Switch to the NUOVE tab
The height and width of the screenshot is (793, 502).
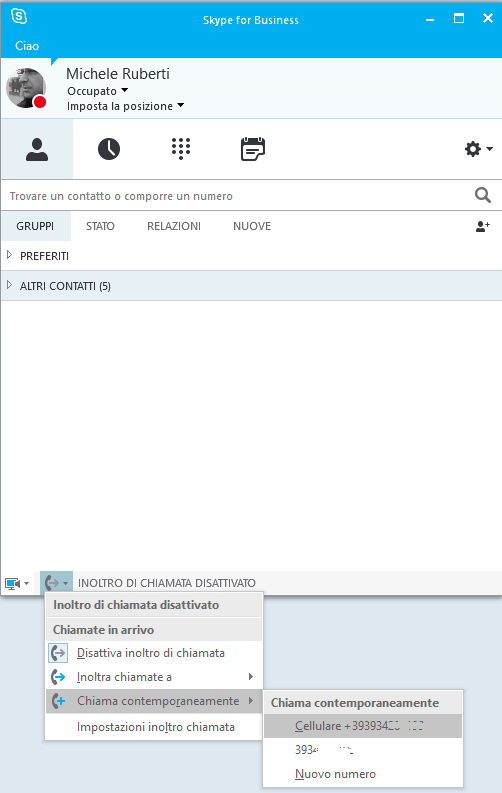coord(252,226)
